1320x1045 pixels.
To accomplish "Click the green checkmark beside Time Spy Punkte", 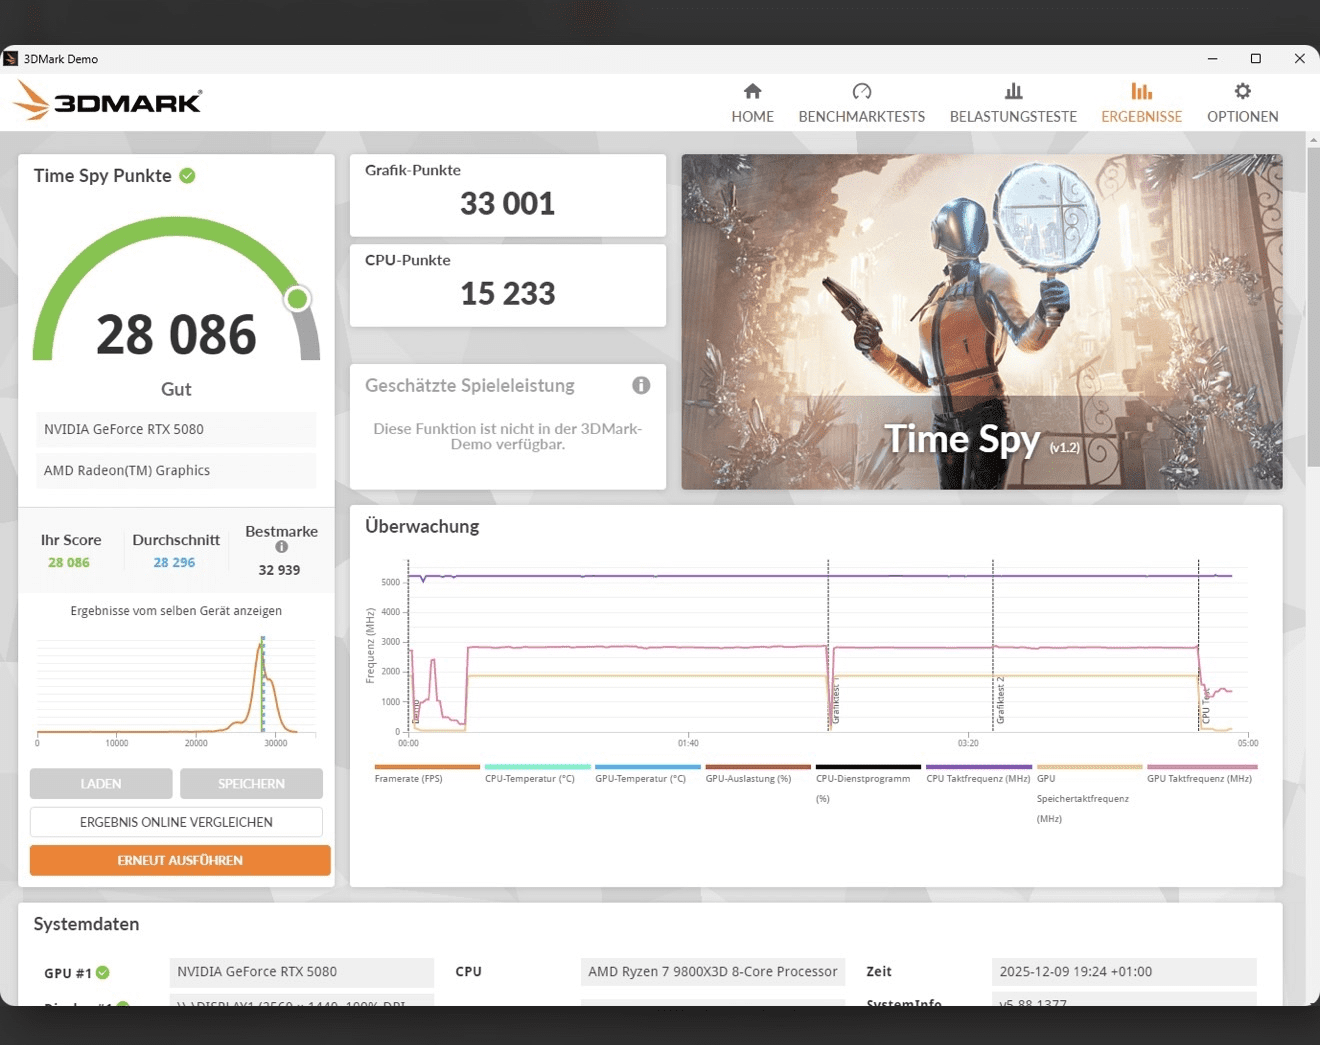I will pyautogui.click(x=187, y=176).
